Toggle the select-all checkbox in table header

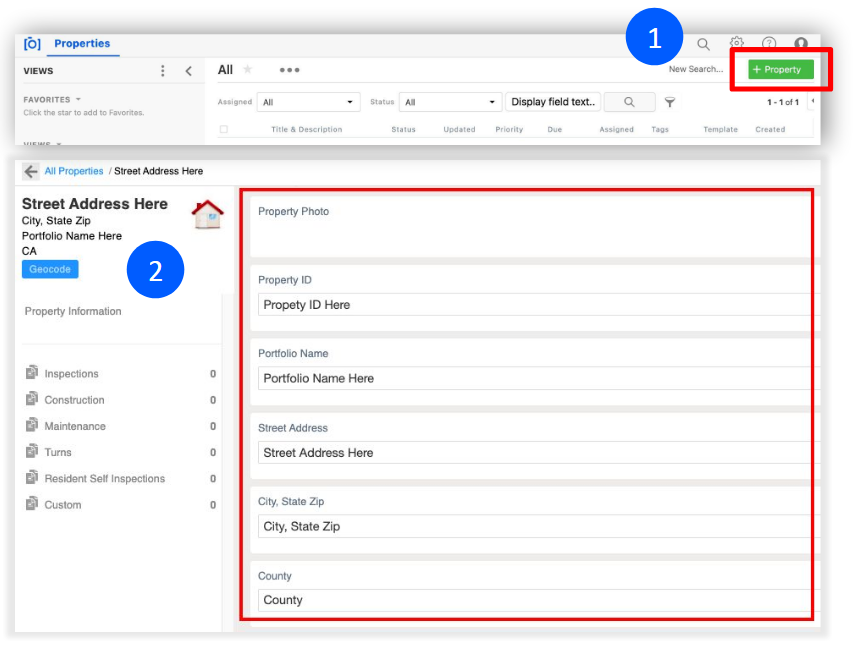coord(224,130)
